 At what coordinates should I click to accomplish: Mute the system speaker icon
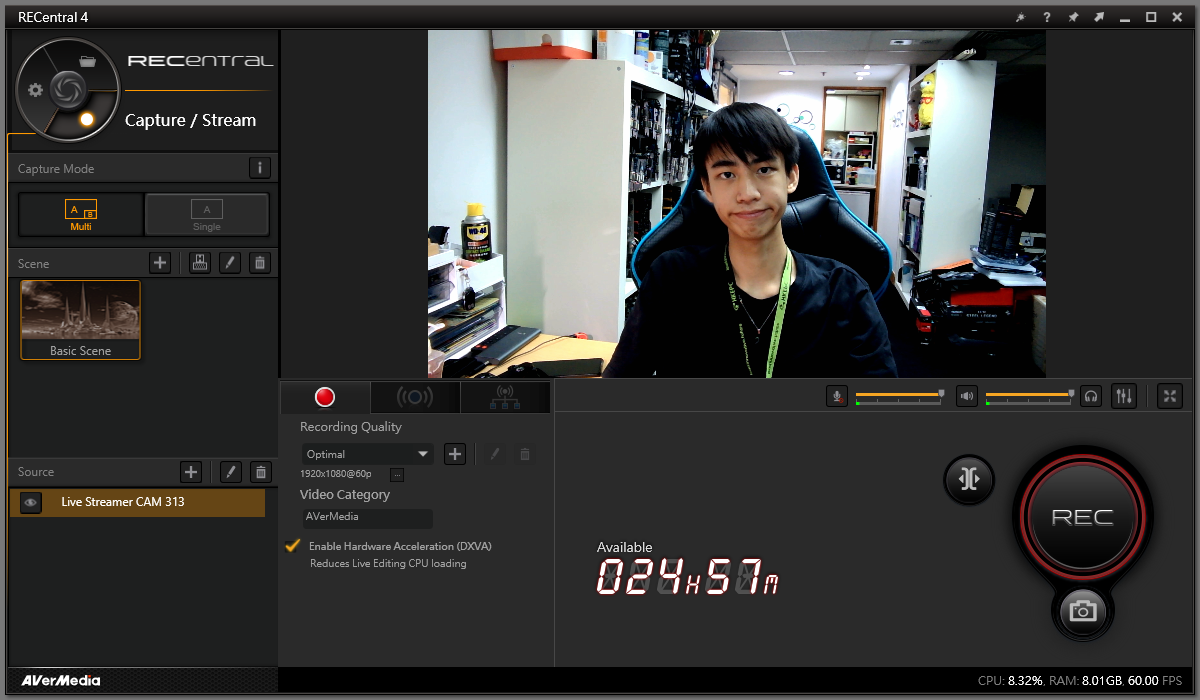click(x=966, y=396)
